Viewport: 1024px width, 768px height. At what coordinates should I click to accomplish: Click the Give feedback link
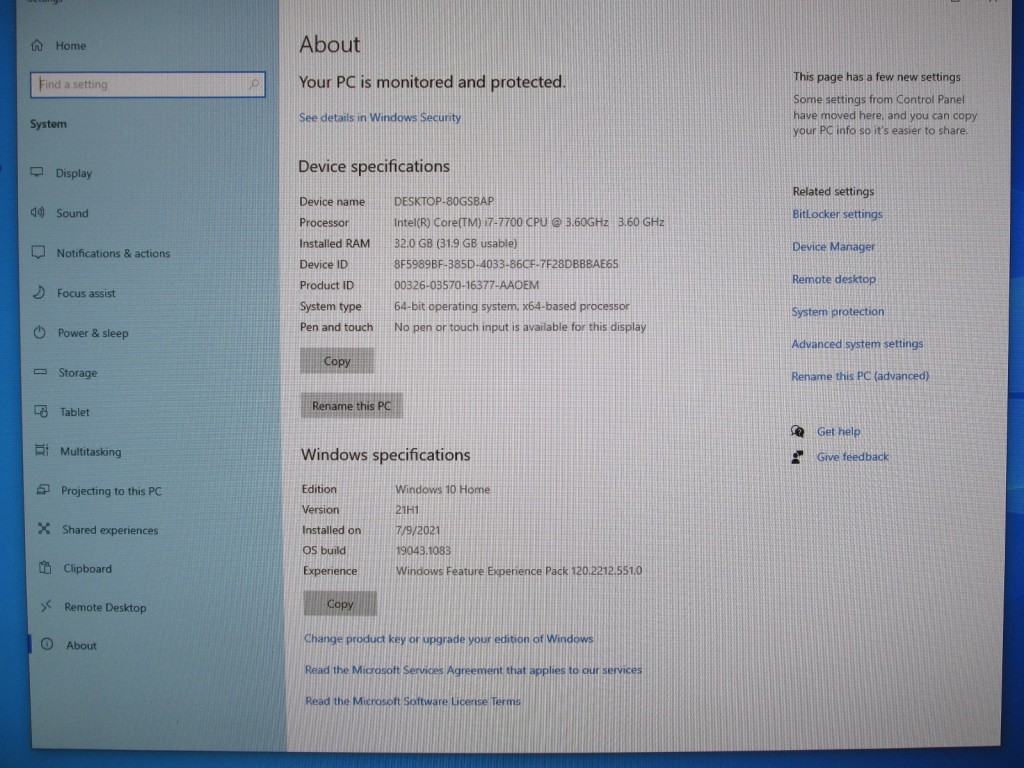(852, 457)
